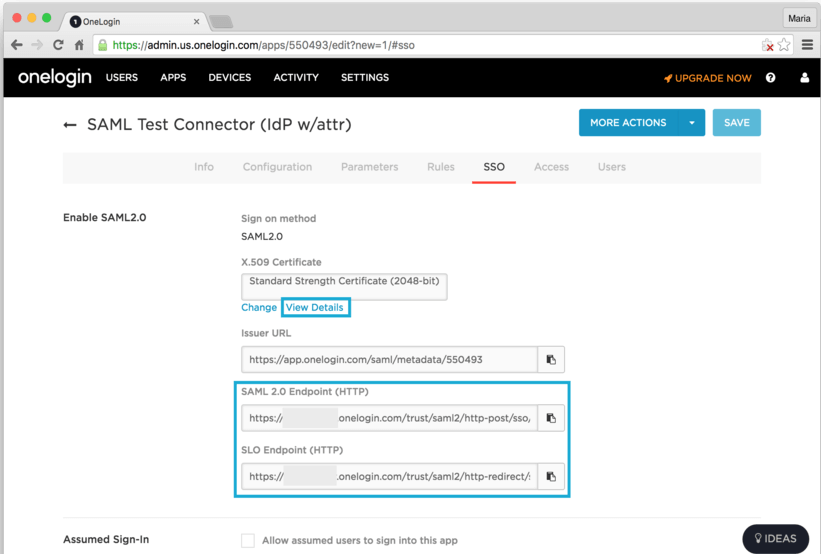This screenshot has height=554, width=821.
Task: Click the SAML 2.0 Endpoint field
Action: tap(389, 418)
